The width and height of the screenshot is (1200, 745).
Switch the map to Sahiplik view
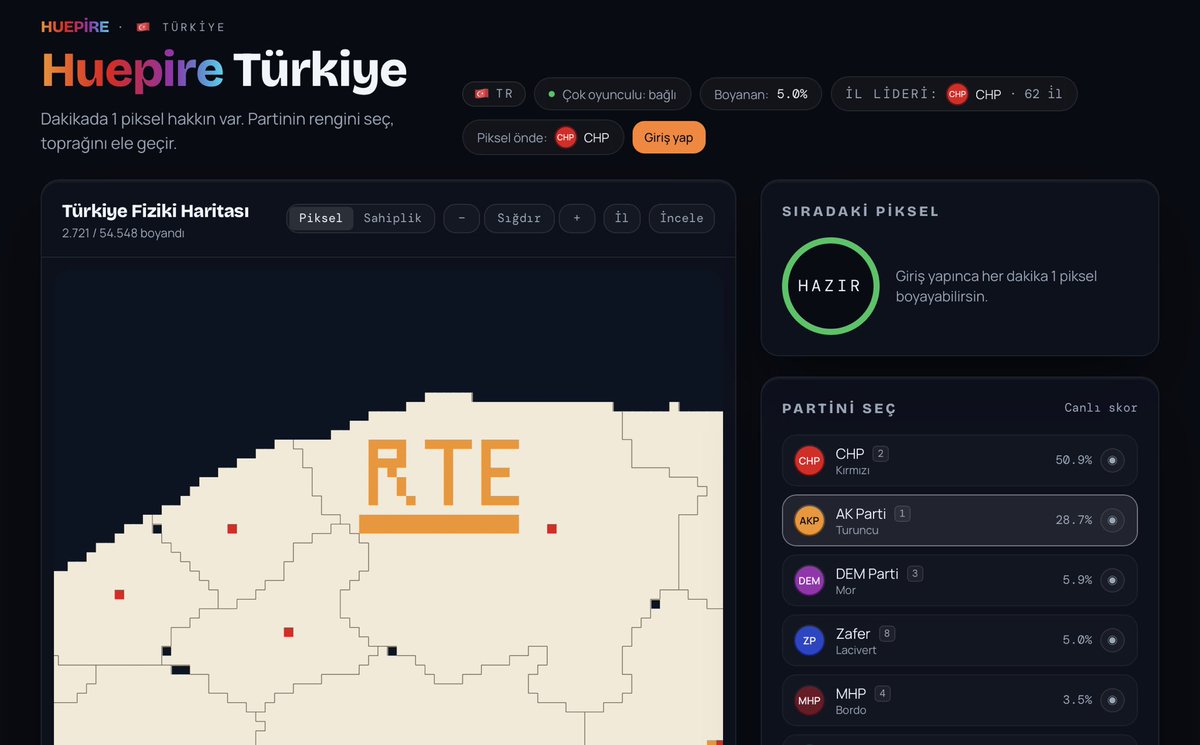[393, 218]
